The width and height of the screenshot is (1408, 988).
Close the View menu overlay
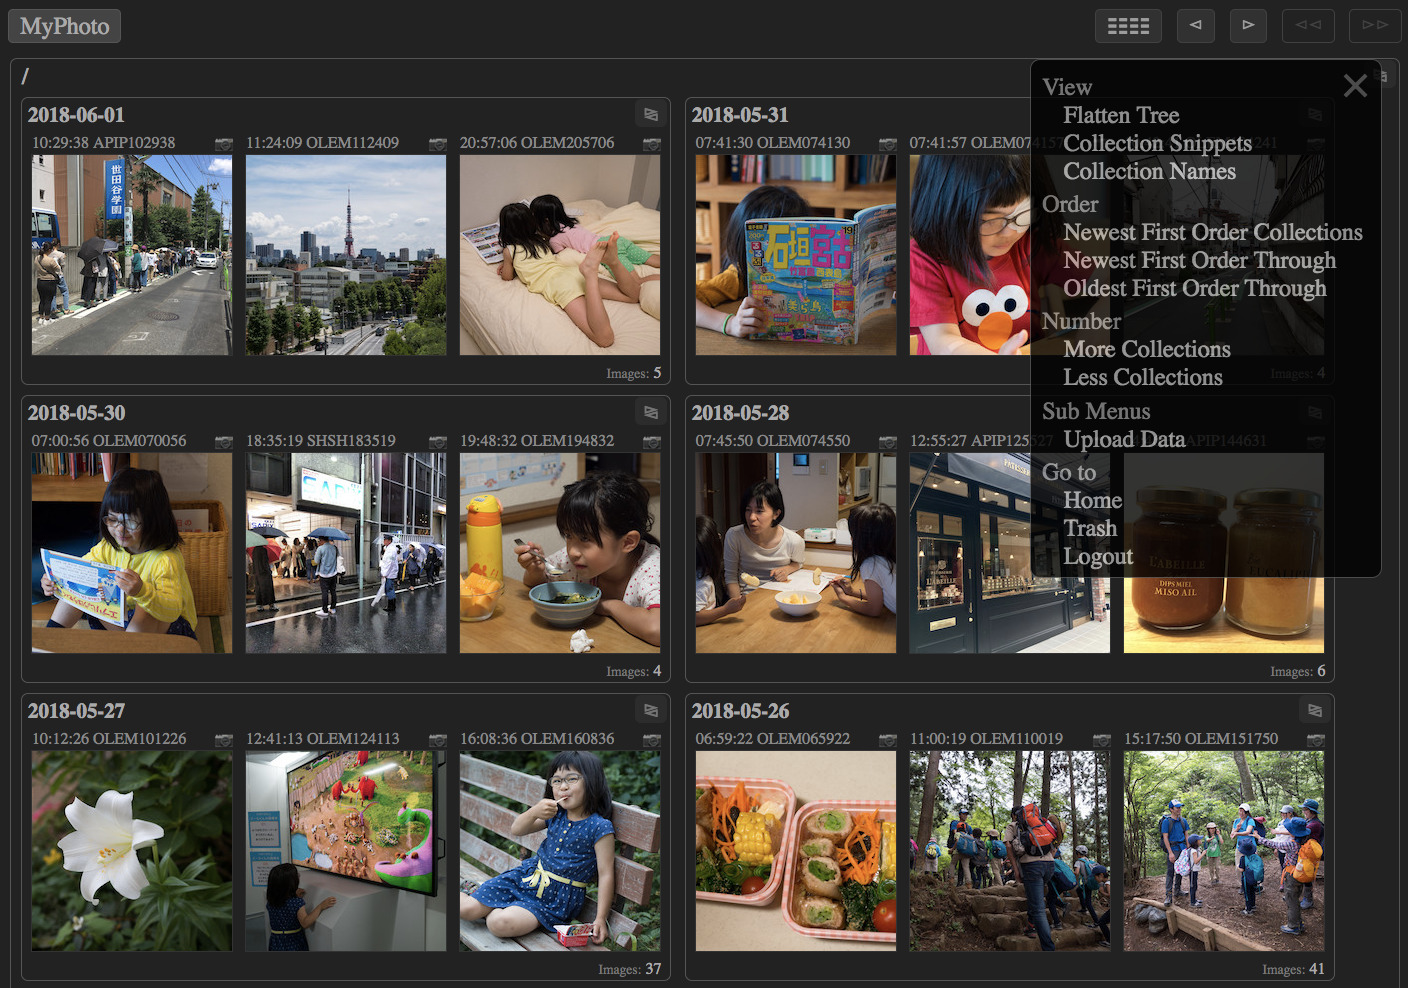coord(1355,86)
